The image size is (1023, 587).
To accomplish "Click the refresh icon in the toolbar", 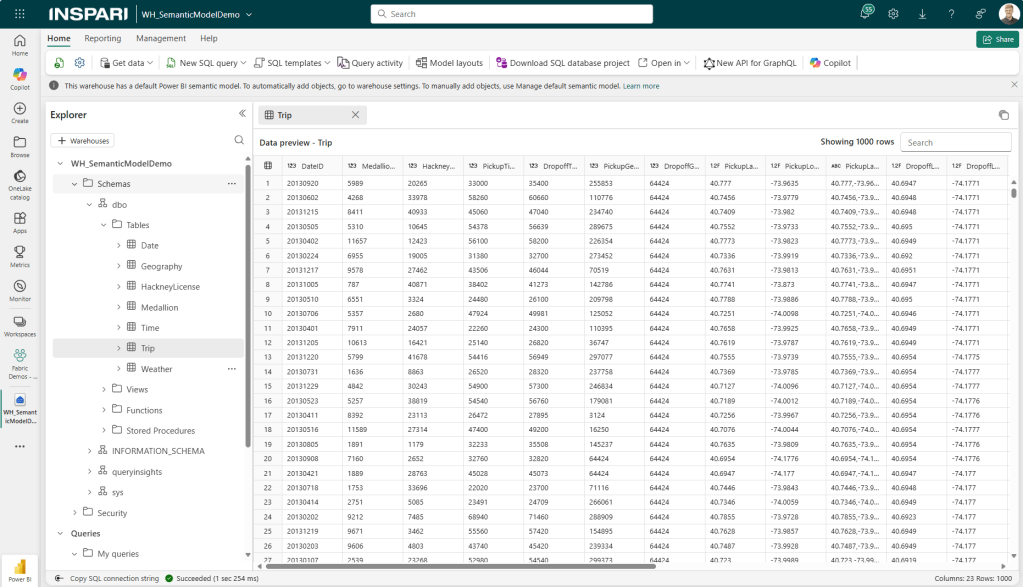I will click(60, 63).
